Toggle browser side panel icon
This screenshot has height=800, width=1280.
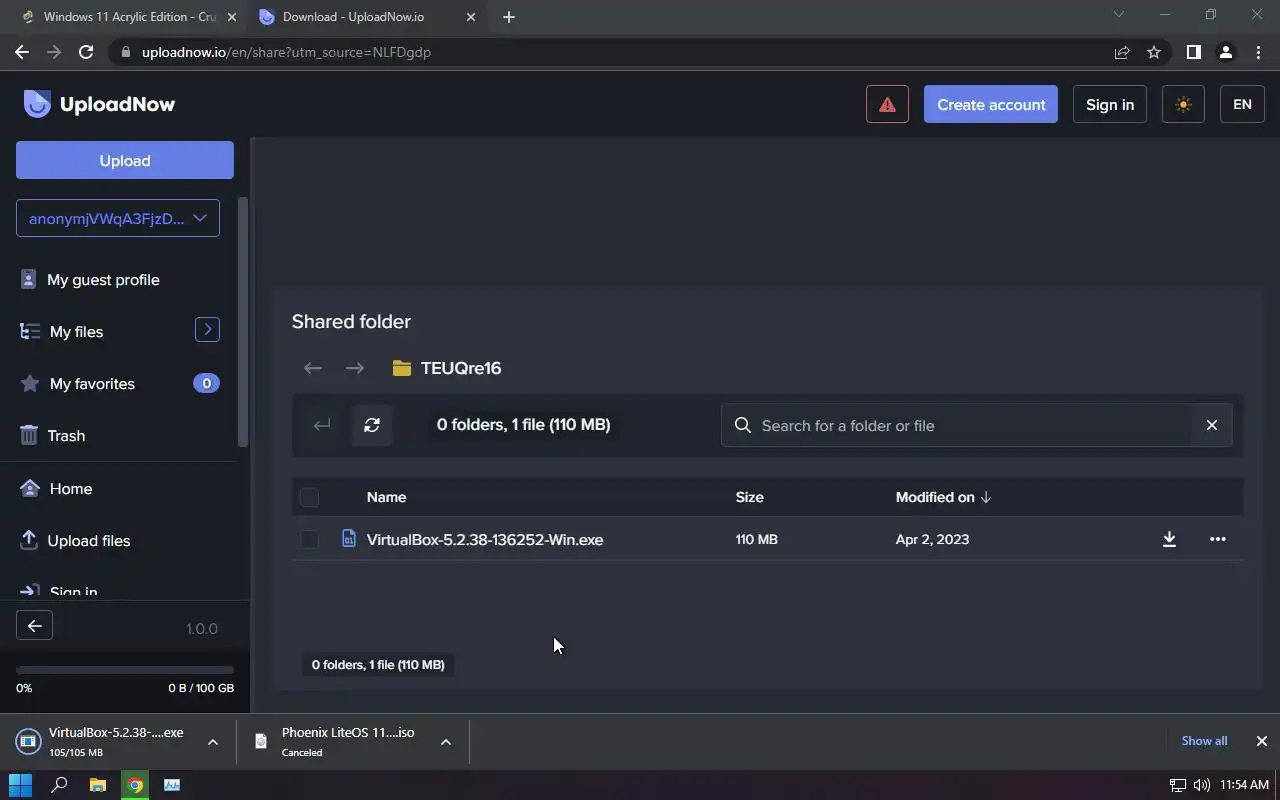[x=1193, y=52]
